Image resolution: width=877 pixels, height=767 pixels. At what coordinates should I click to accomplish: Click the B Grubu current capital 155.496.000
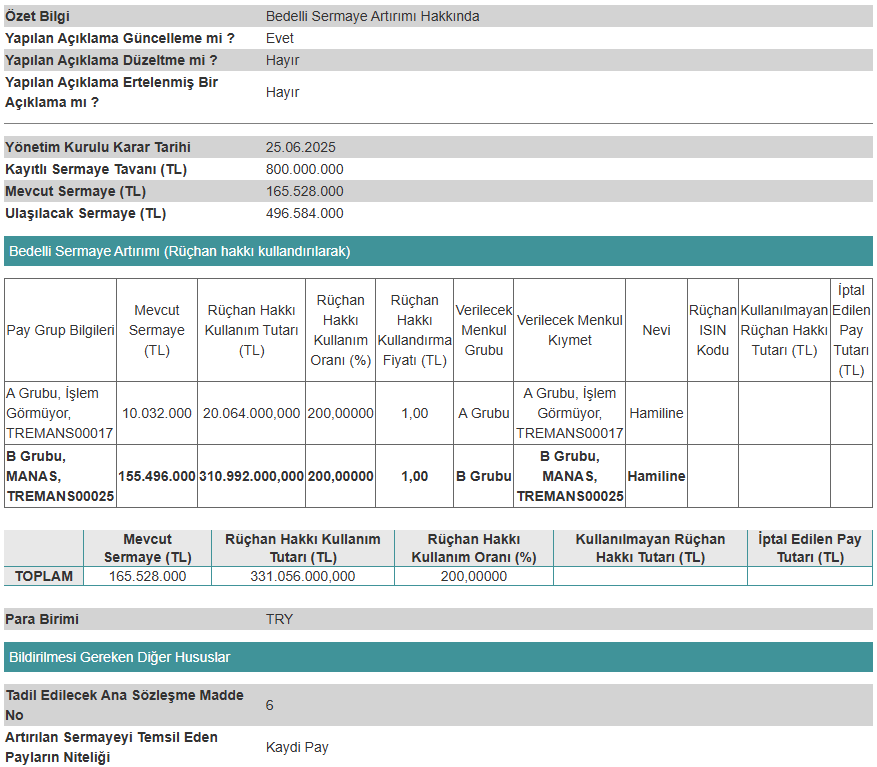coord(157,476)
